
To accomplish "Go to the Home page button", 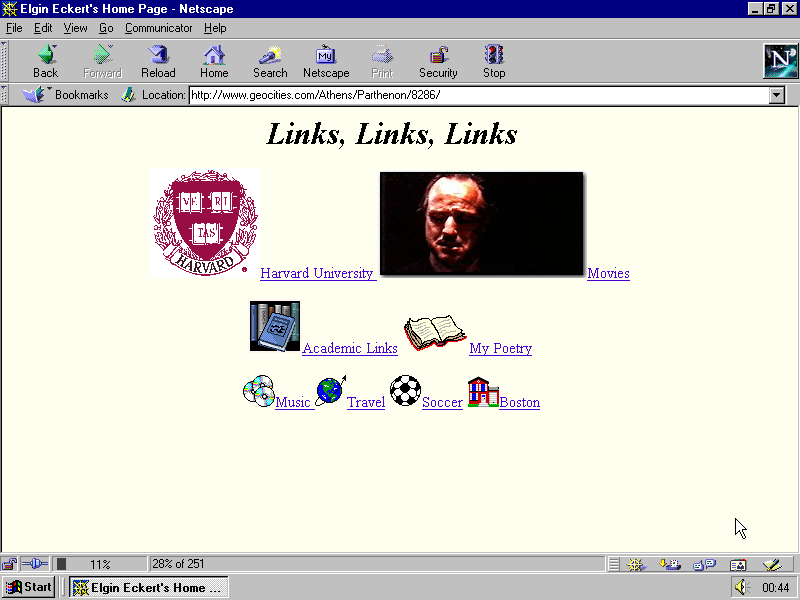I will click(x=214, y=62).
